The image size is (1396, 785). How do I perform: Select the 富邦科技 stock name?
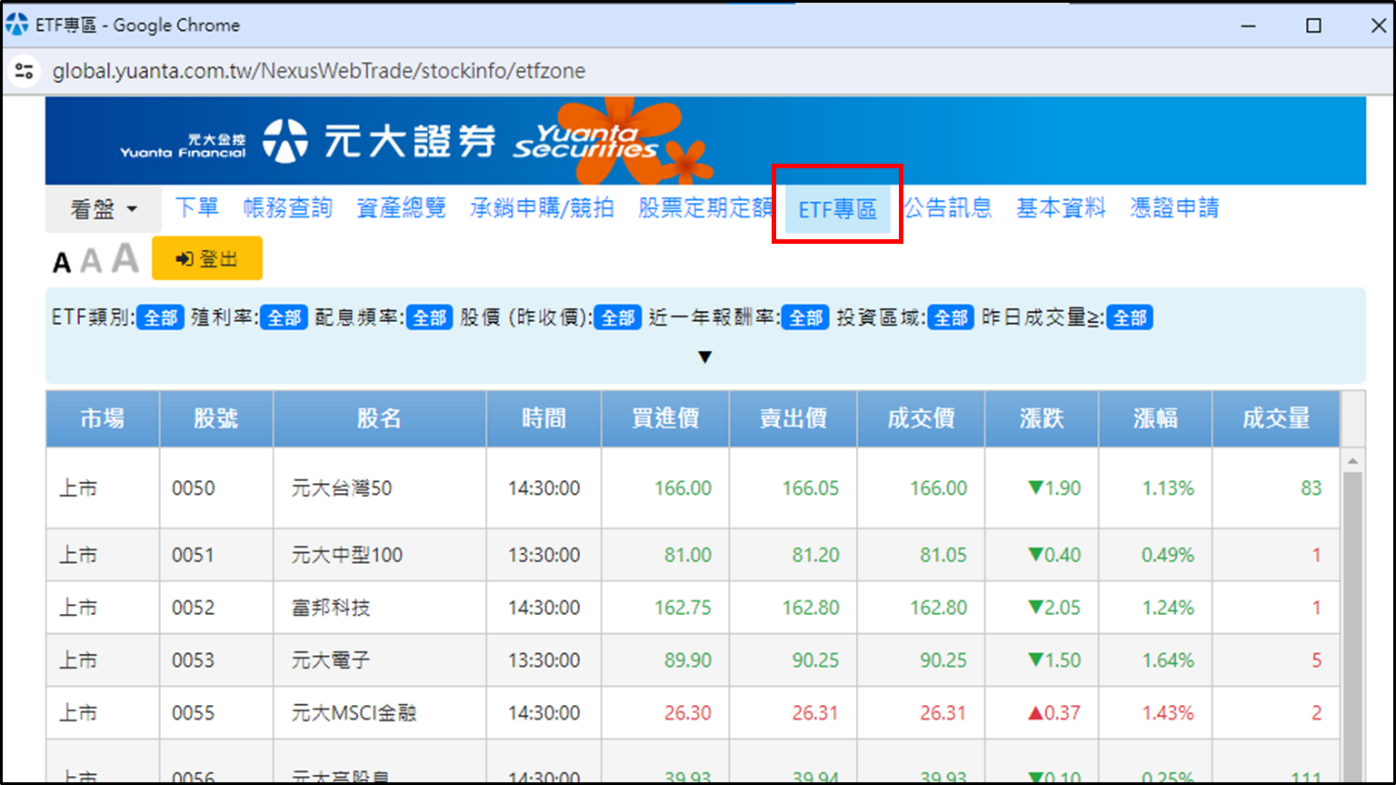[x=331, y=608]
